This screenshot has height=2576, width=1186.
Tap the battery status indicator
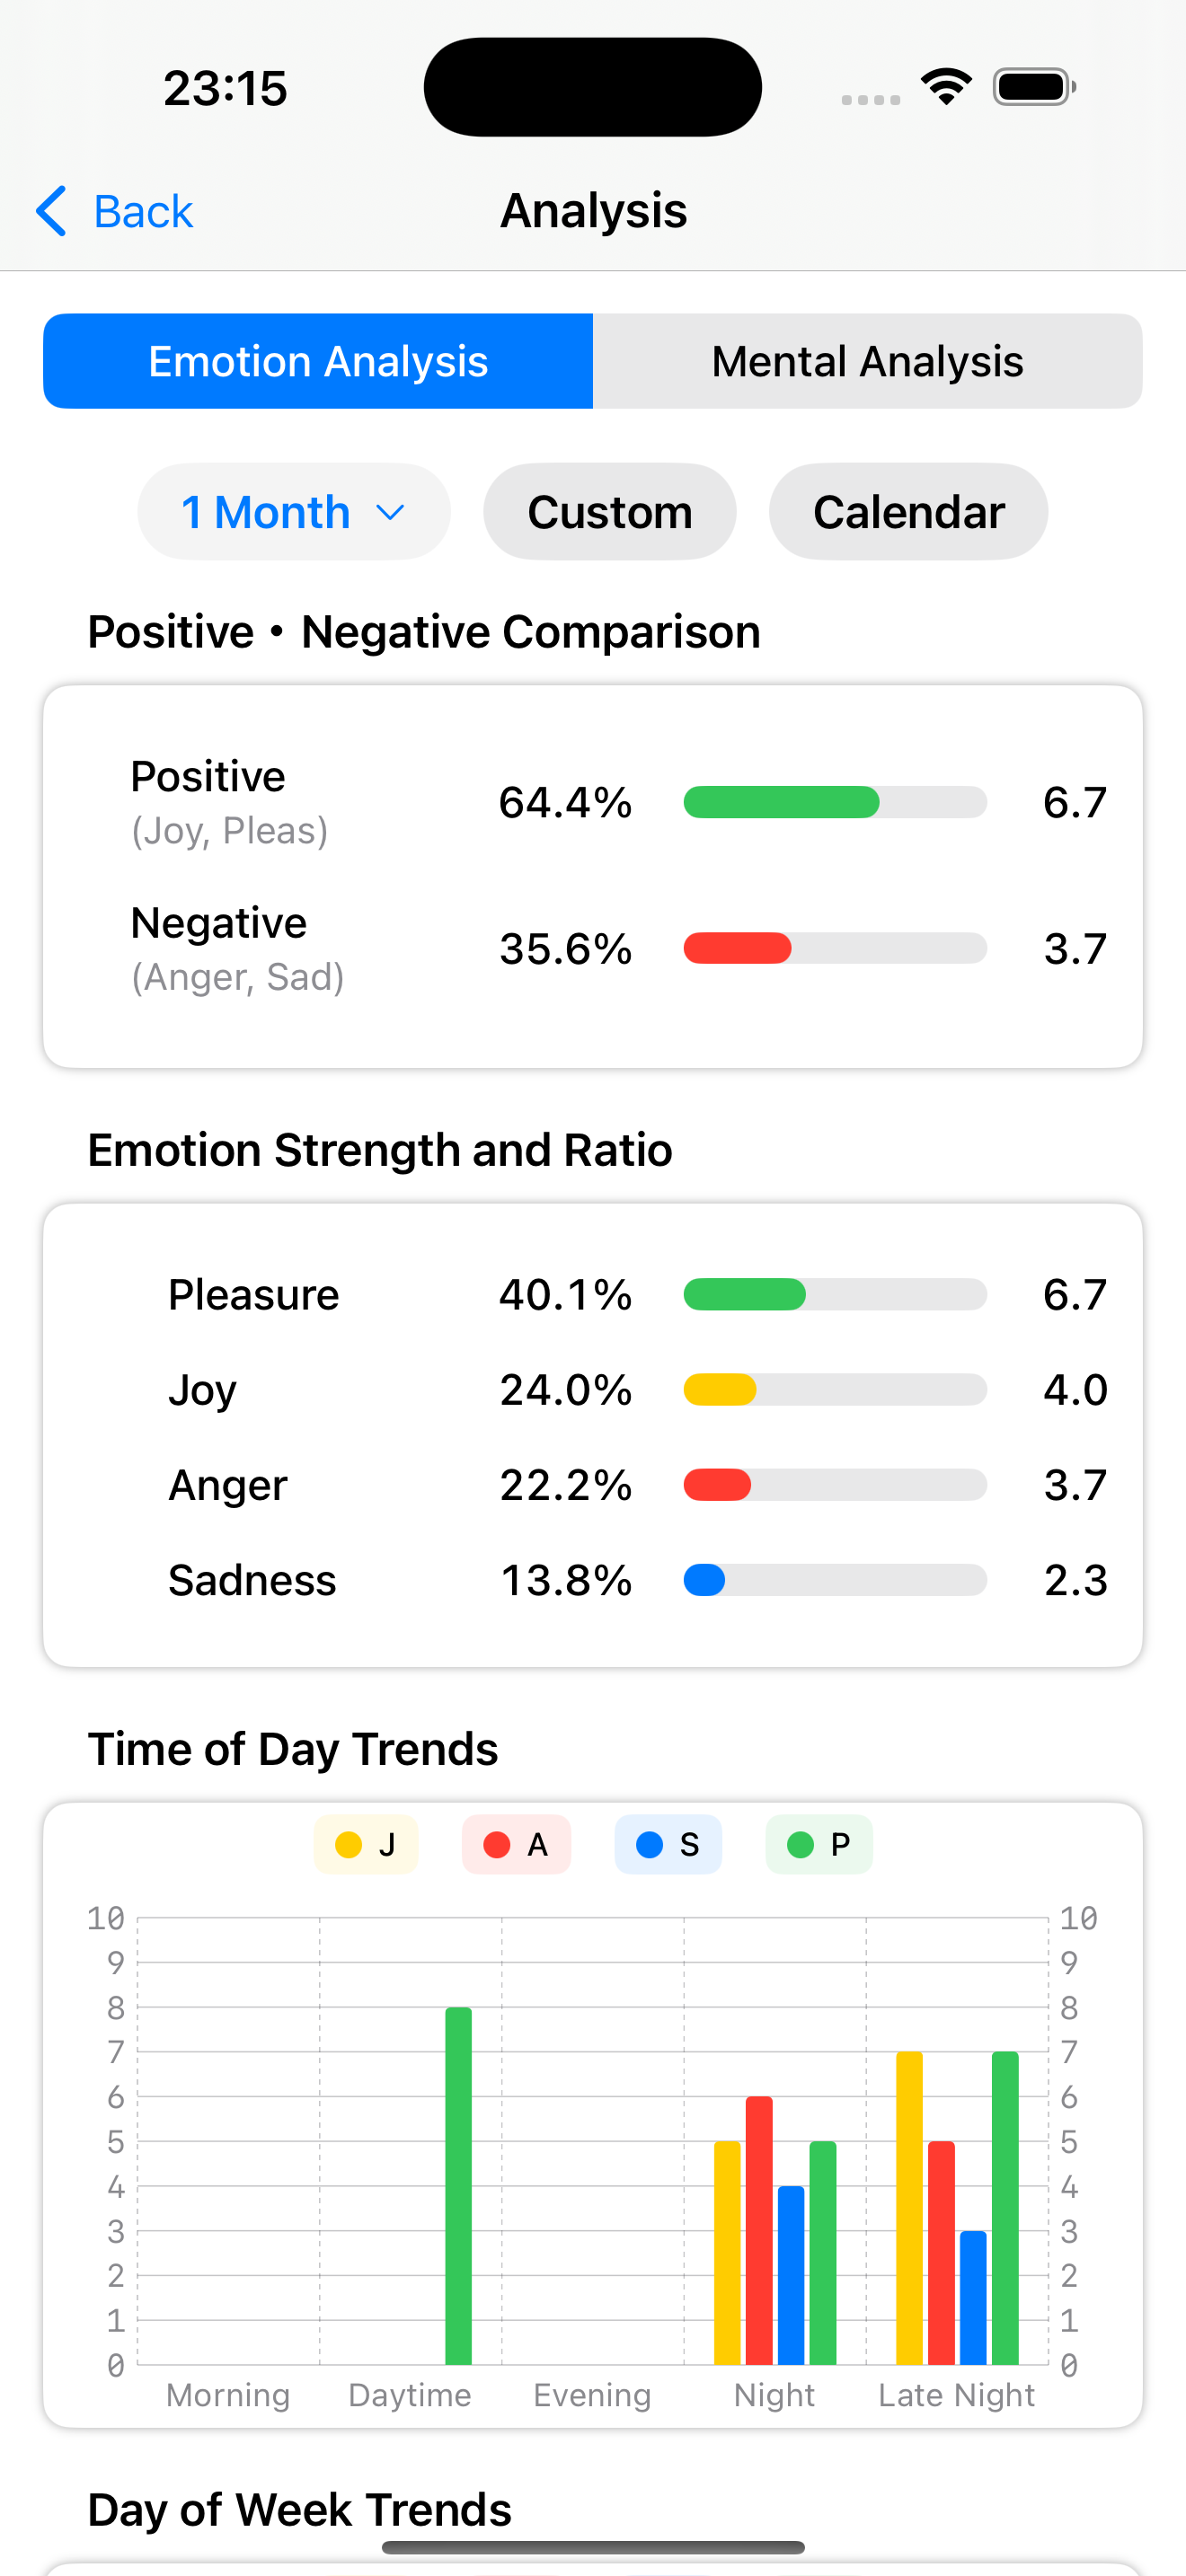(1032, 86)
